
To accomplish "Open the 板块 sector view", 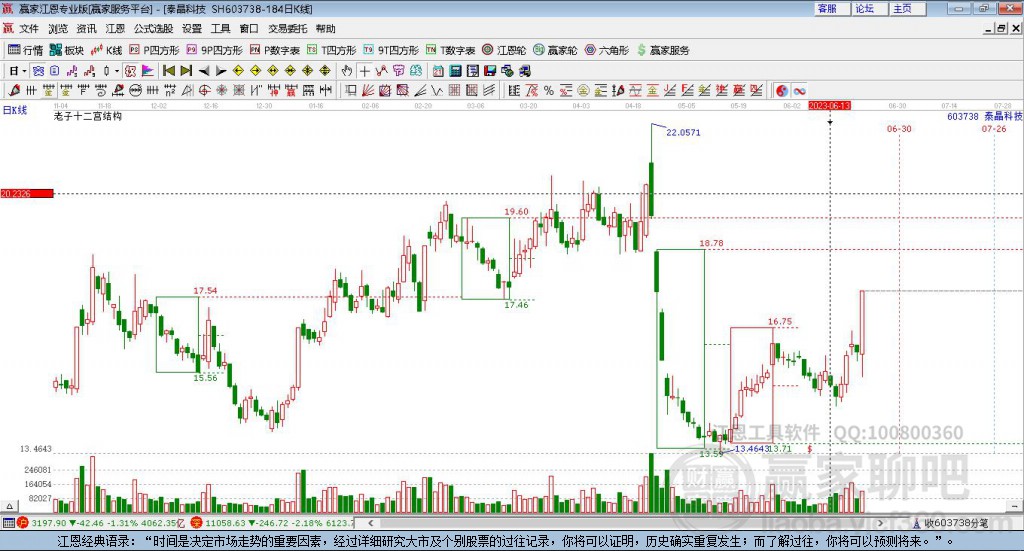I will point(67,50).
